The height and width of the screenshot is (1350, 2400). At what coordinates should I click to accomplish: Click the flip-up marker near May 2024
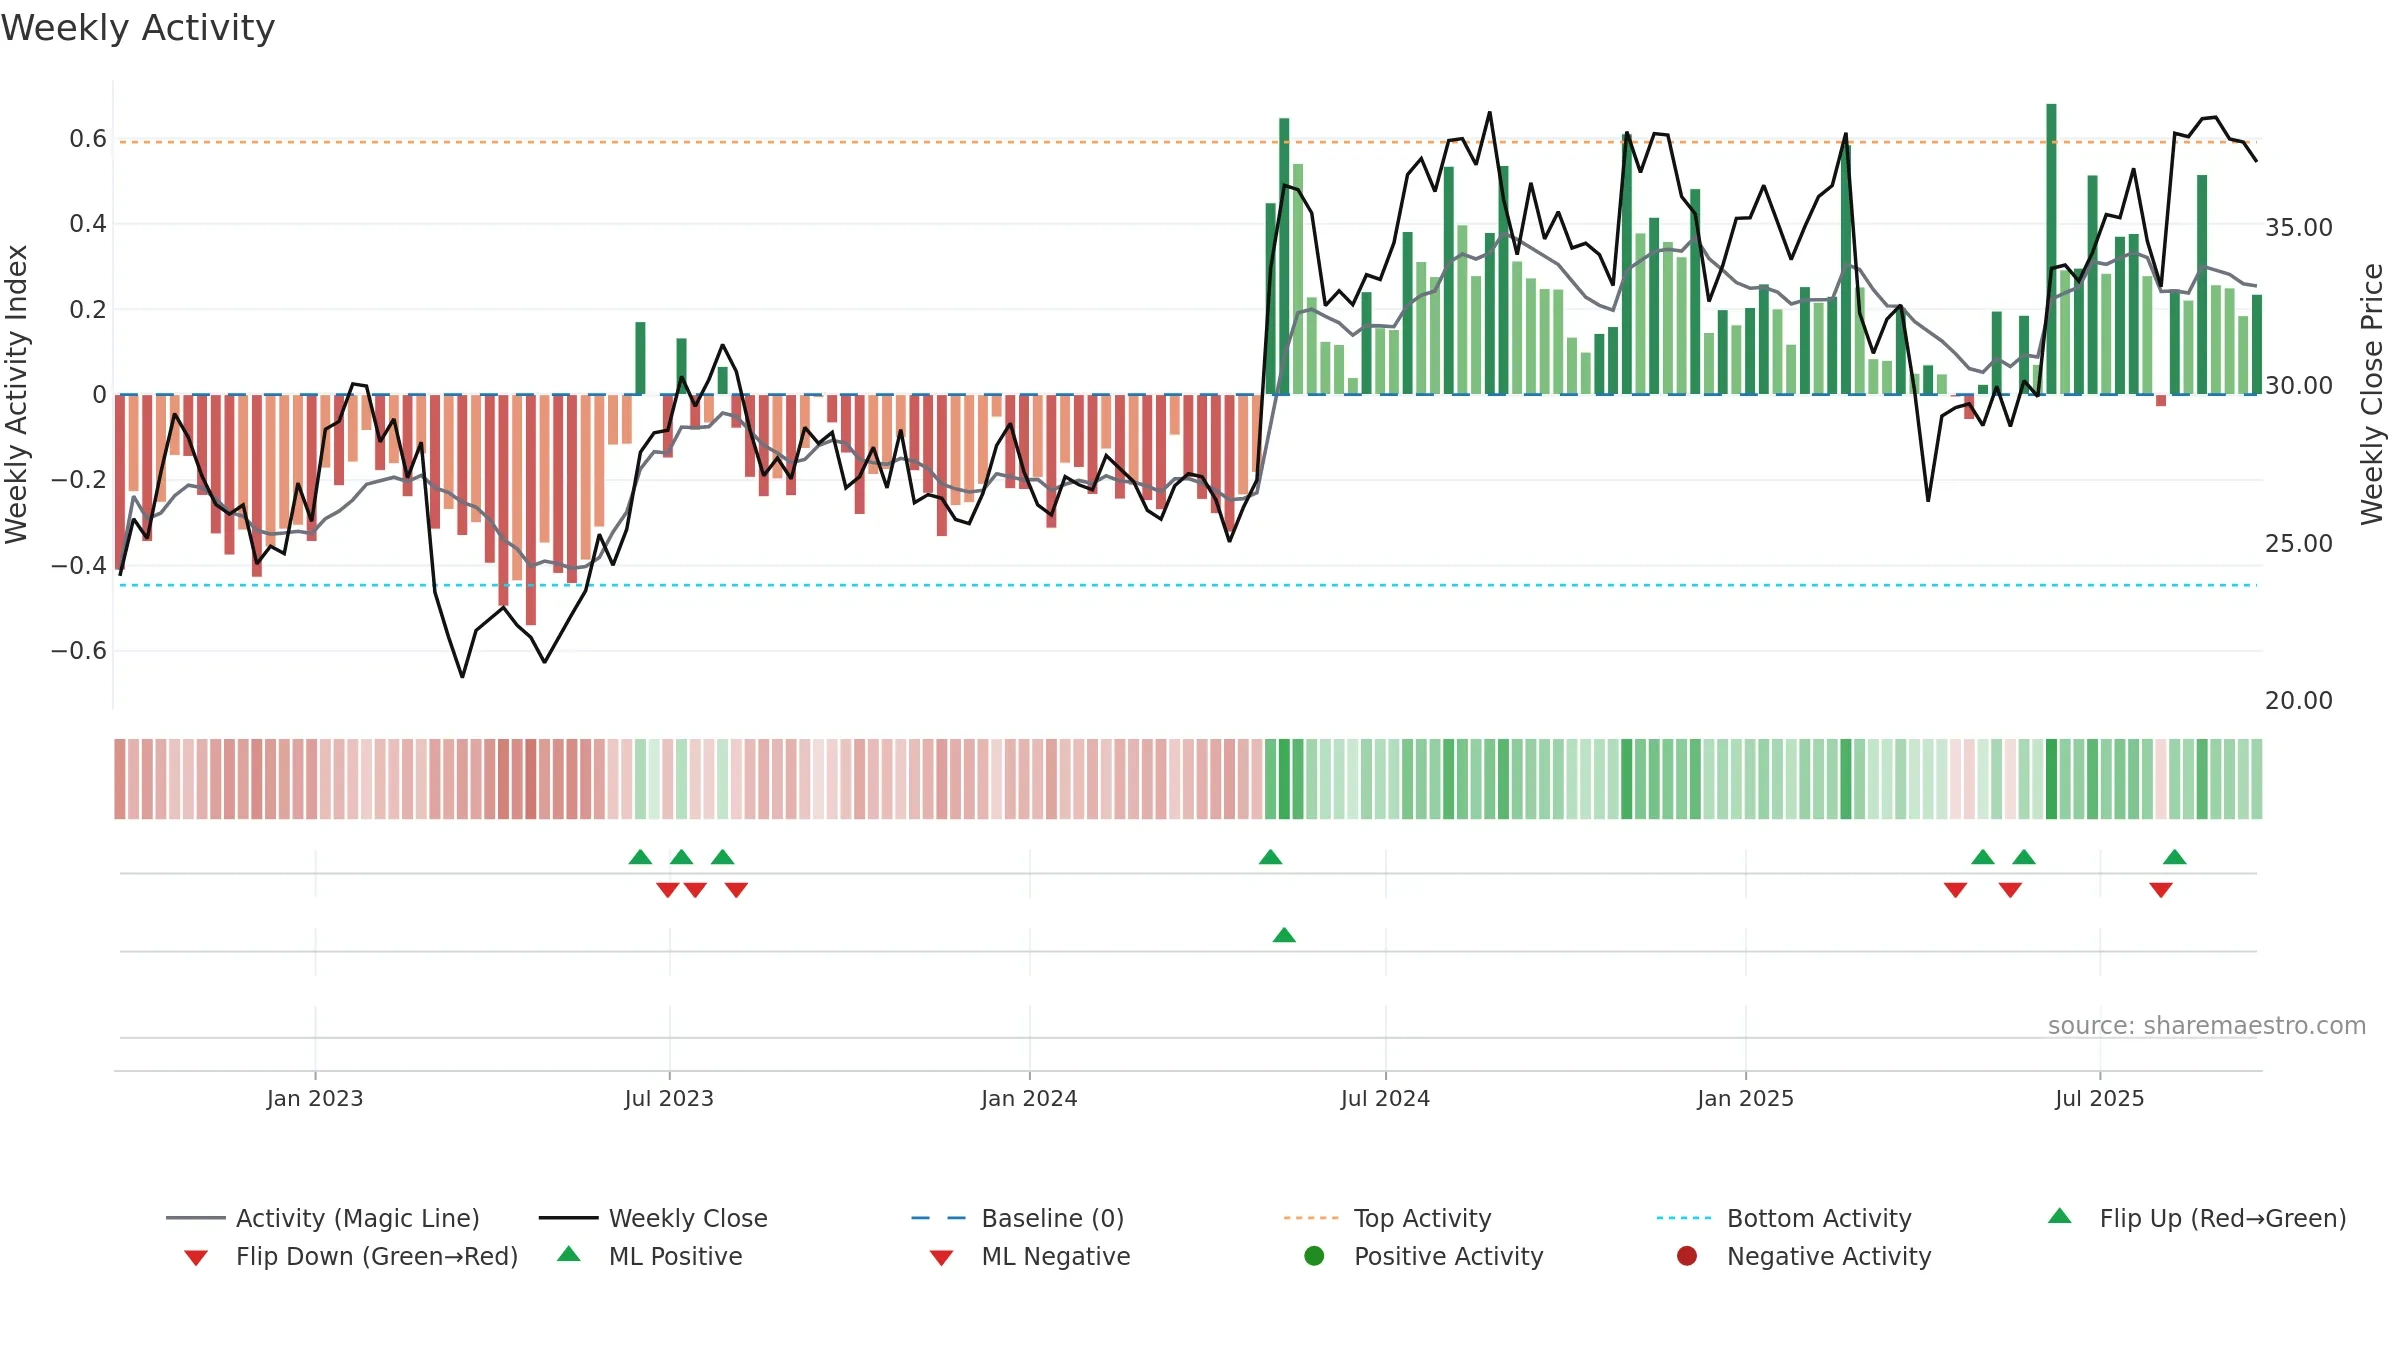(1270, 857)
